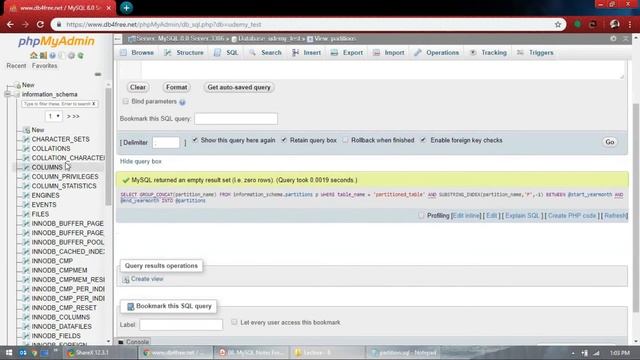Go to next page of tables
Image resolution: width=640 pixels, height=360 pixels.
pyautogui.click(x=69, y=116)
